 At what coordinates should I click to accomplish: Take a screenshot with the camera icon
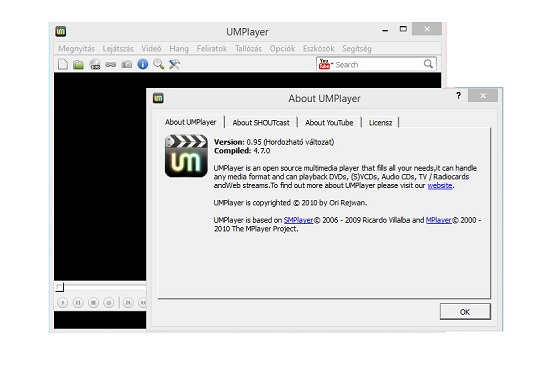(x=127, y=64)
